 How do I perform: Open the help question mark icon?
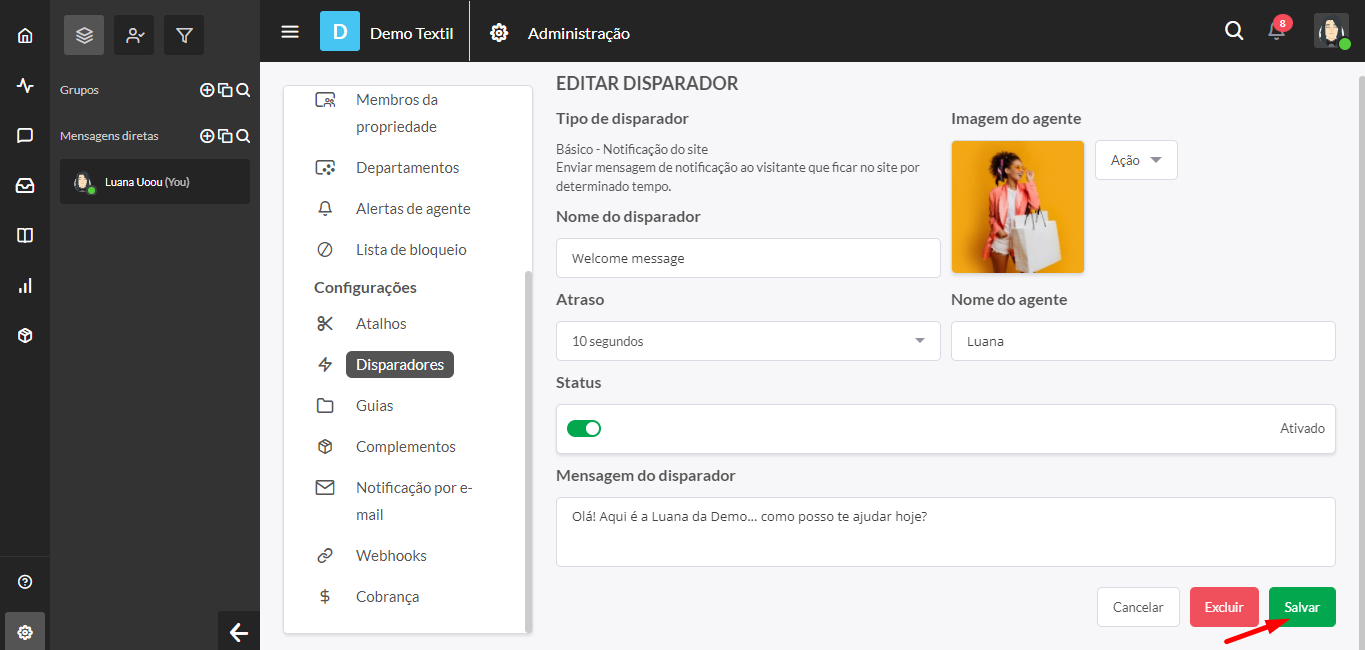click(x=25, y=582)
